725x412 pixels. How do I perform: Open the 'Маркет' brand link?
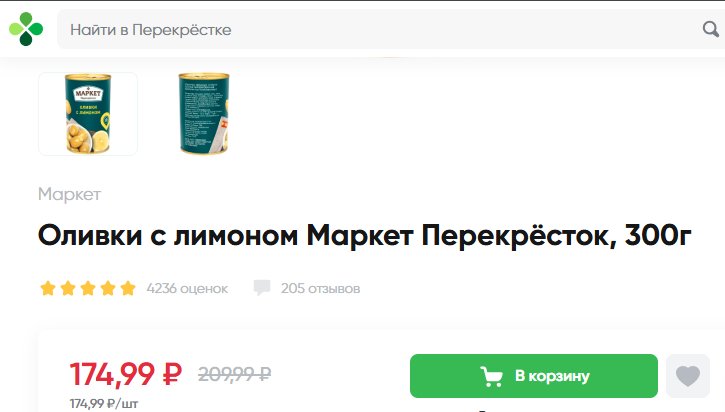(69, 194)
